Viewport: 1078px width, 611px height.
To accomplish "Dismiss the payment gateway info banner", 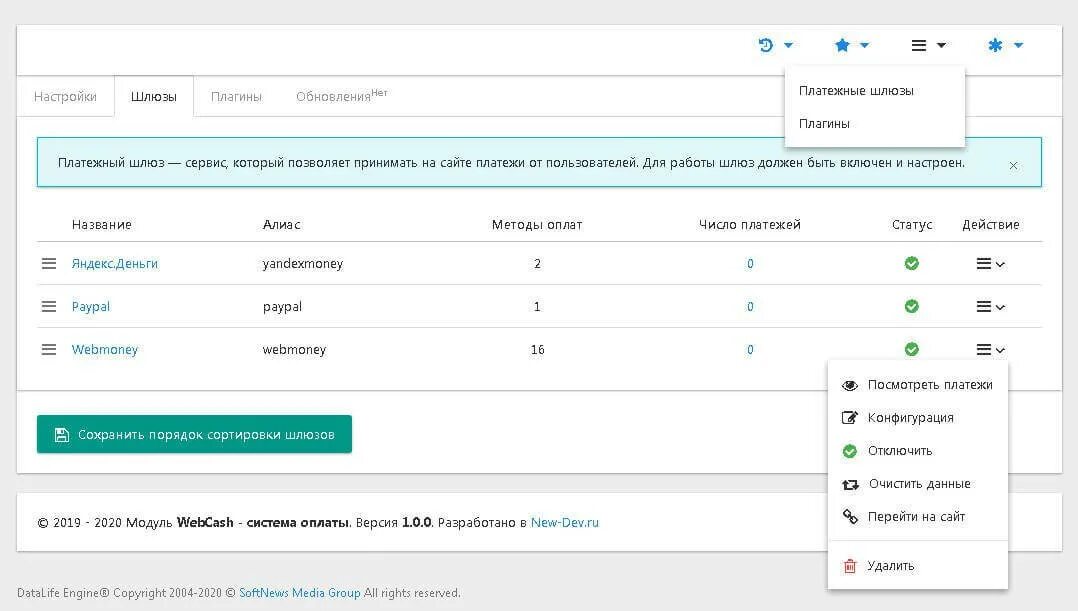I will click(1013, 166).
